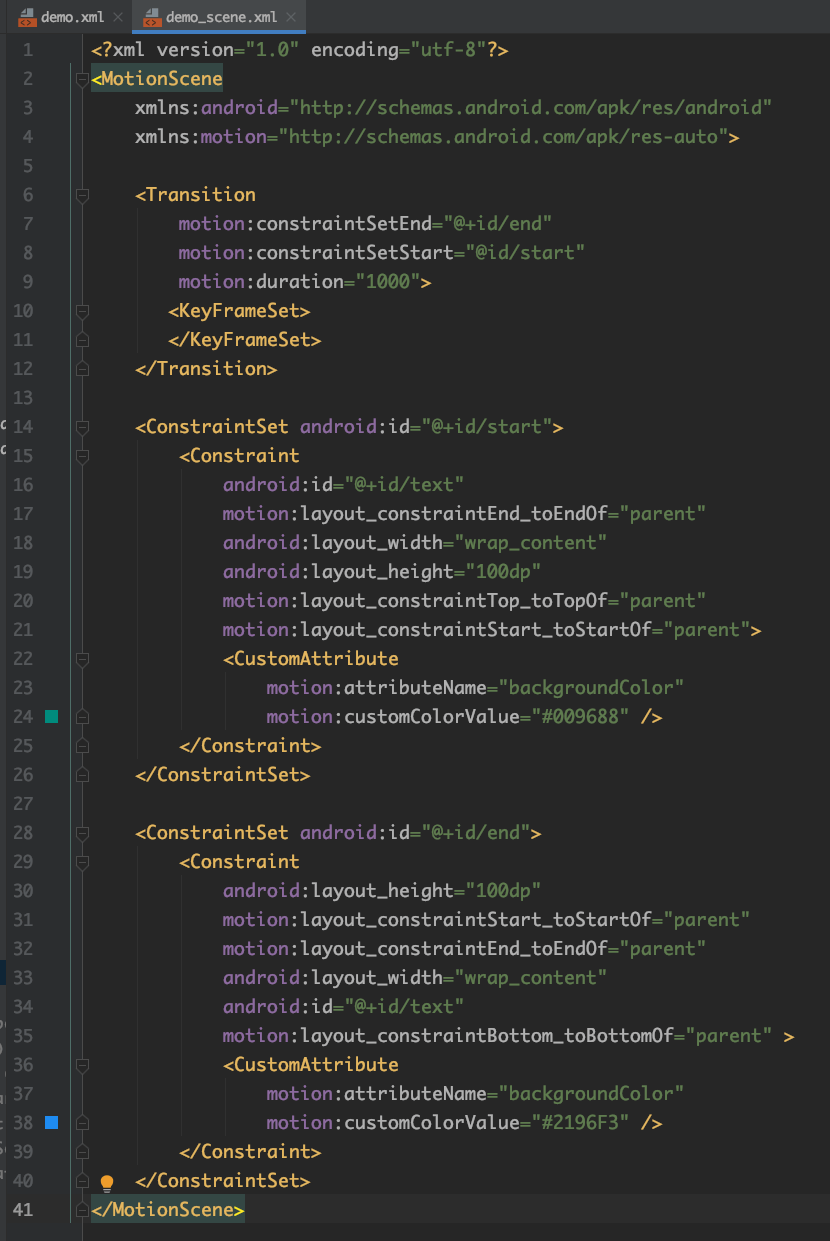Image resolution: width=830 pixels, height=1241 pixels.
Task: Click "wrap_content" value on line 18
Action: tap(531, 542)
